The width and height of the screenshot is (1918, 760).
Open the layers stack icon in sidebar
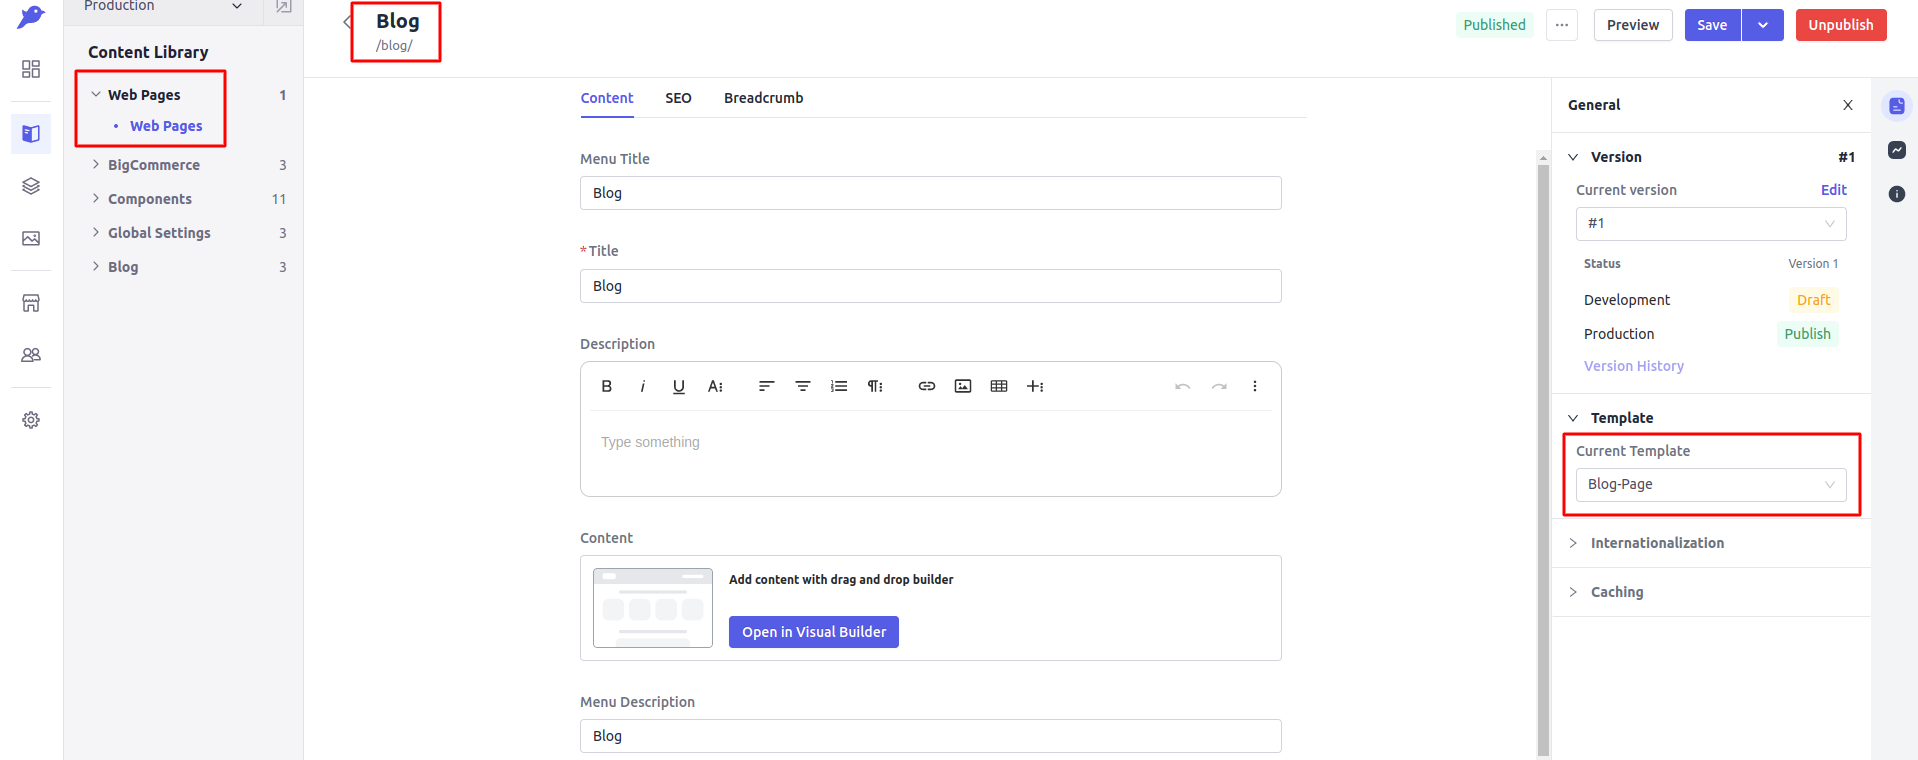click(x=31, y=186)
